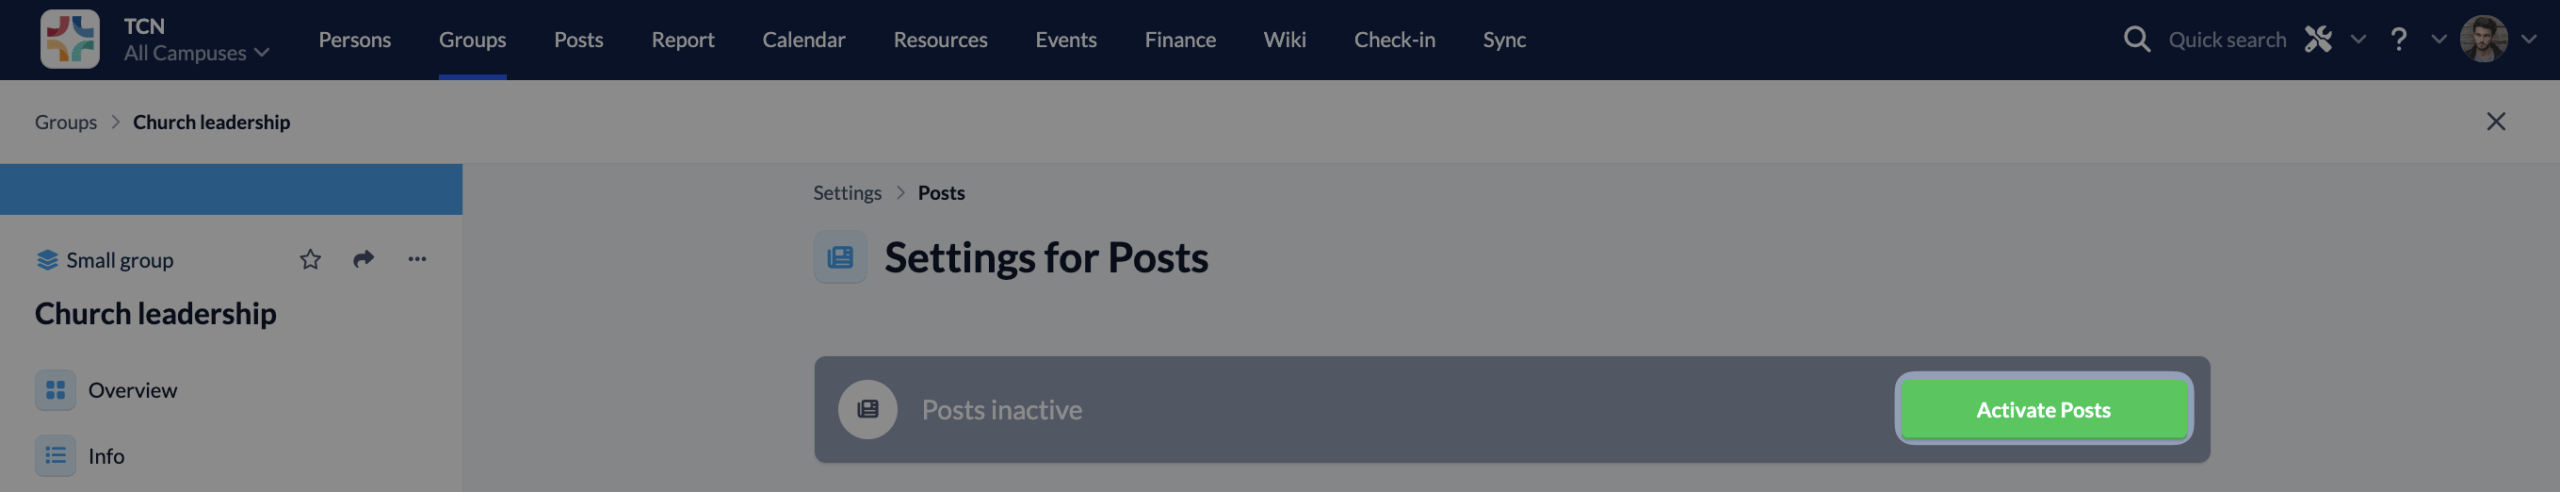
Task: Switch to the Finance section
Action: coord(1180,40)
